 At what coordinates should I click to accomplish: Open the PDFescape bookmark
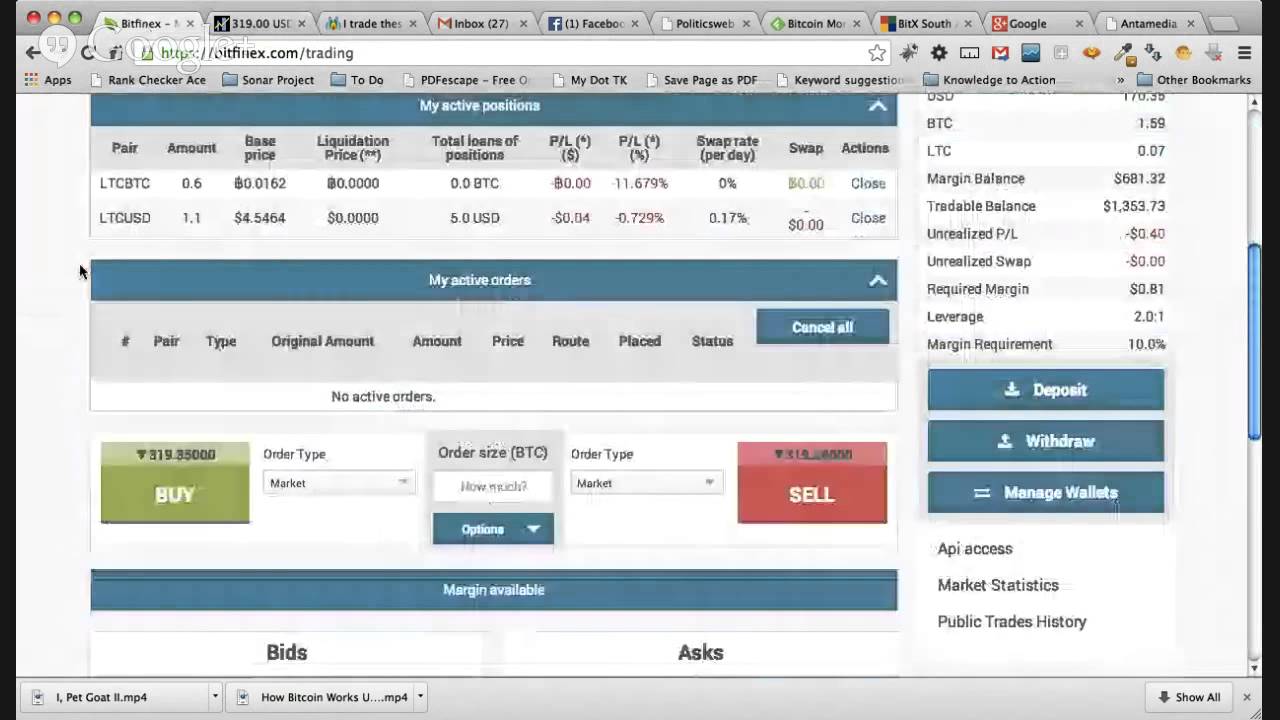click(x=465, y=80)
